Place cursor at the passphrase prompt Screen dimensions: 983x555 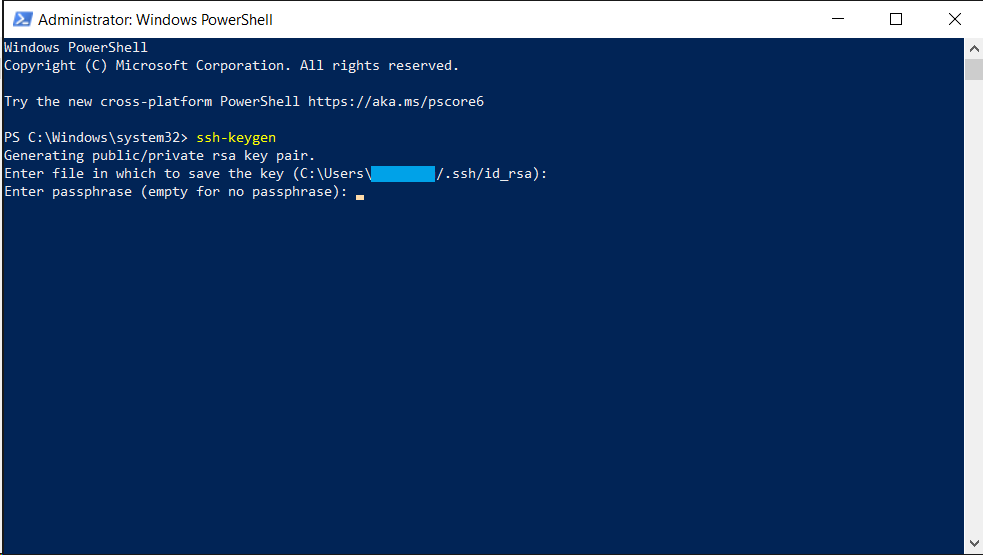point(360,192)
